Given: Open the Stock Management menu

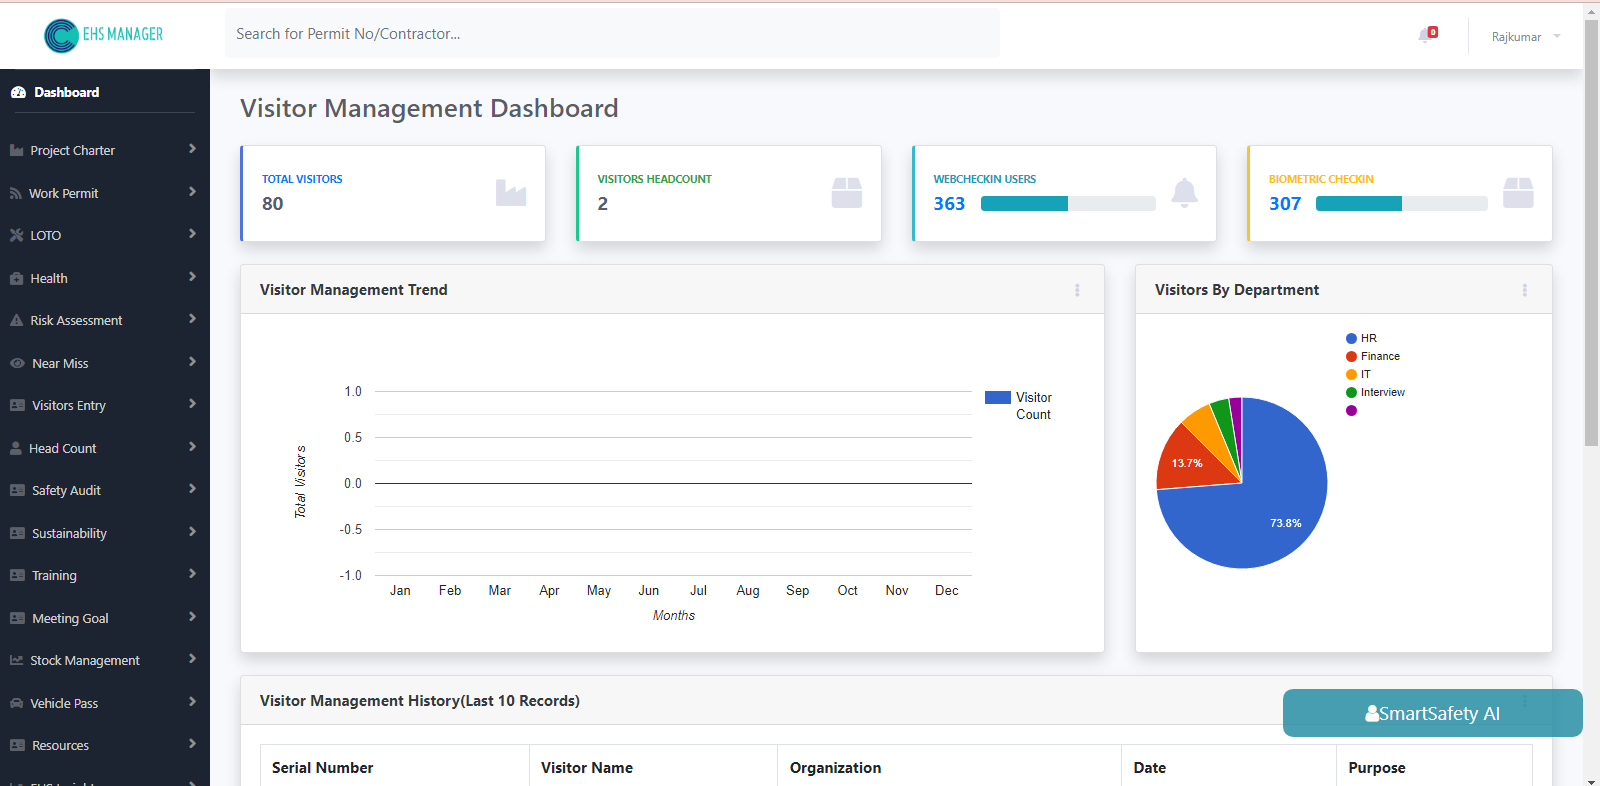Looking at the screenshot, I should tap(85, 661).
